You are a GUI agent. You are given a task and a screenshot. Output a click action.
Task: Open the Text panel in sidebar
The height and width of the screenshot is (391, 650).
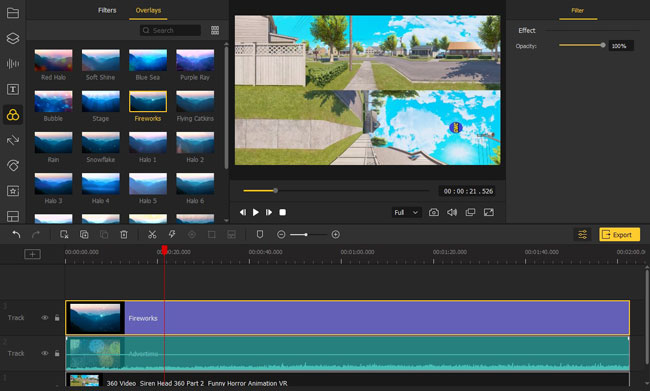coord(13,89)
